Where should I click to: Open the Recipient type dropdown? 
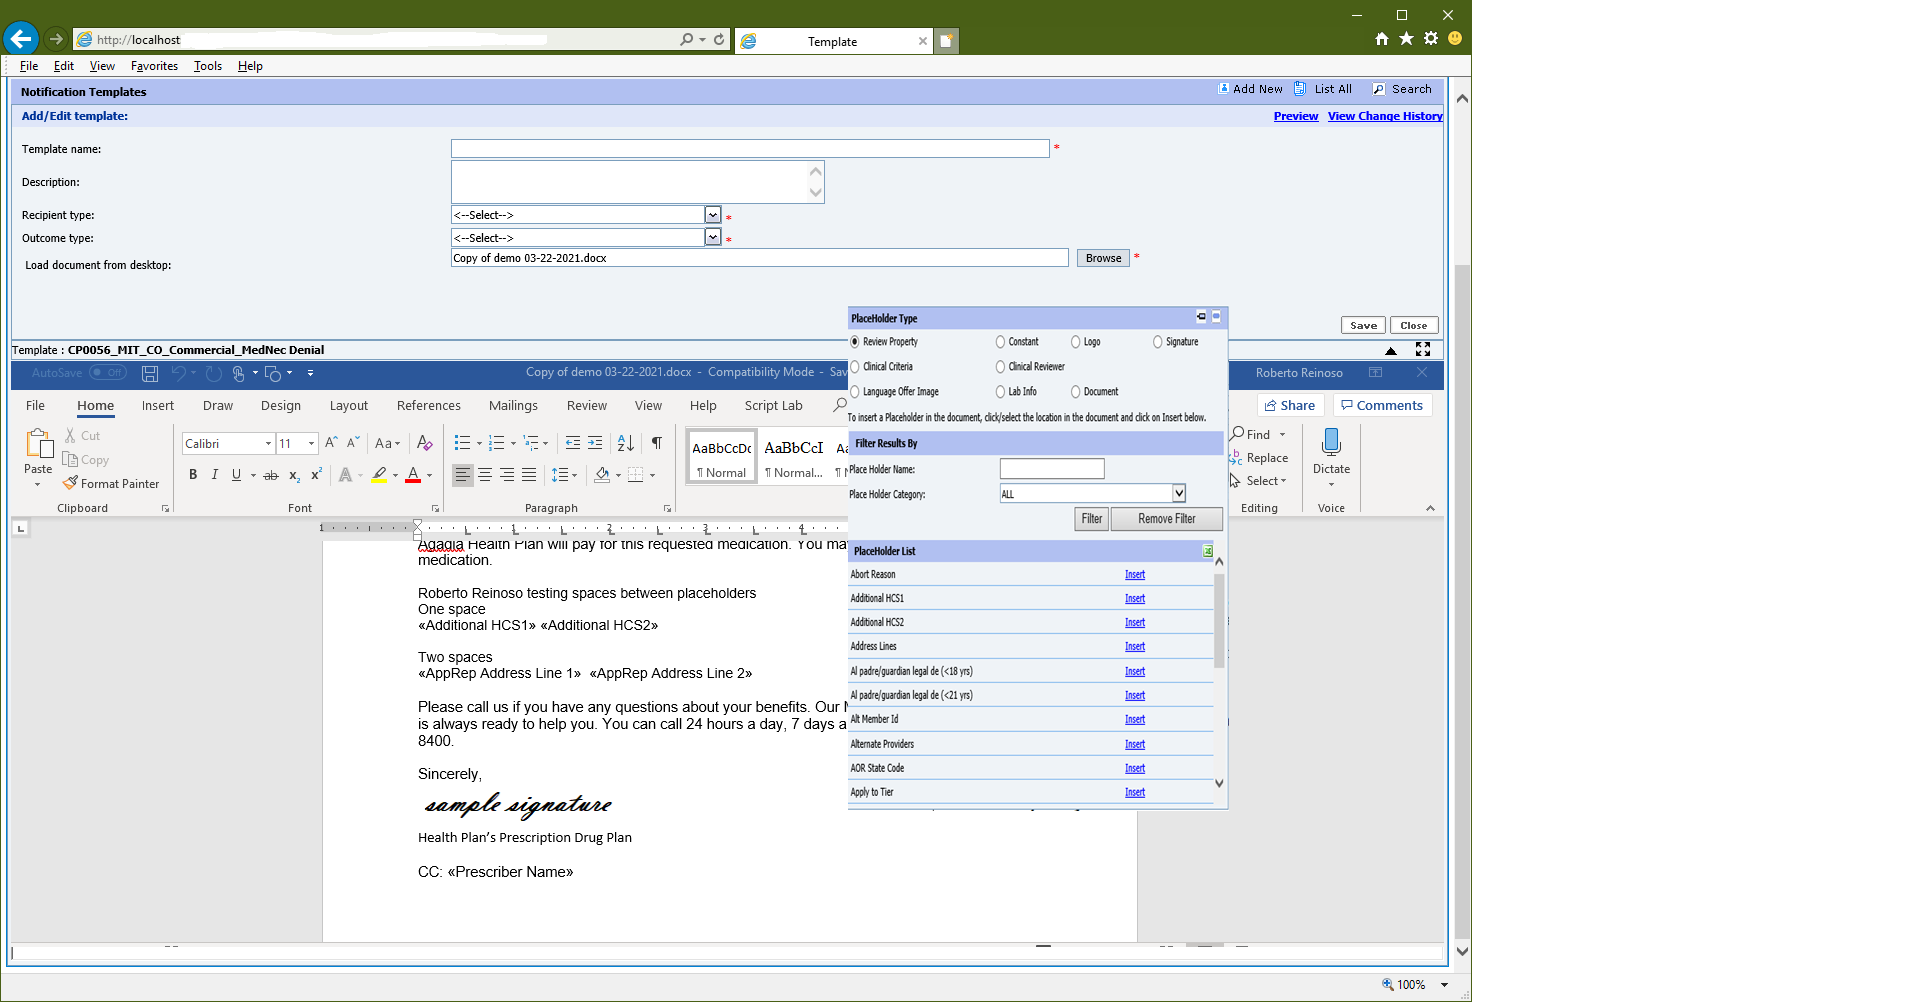click(712, 214)
